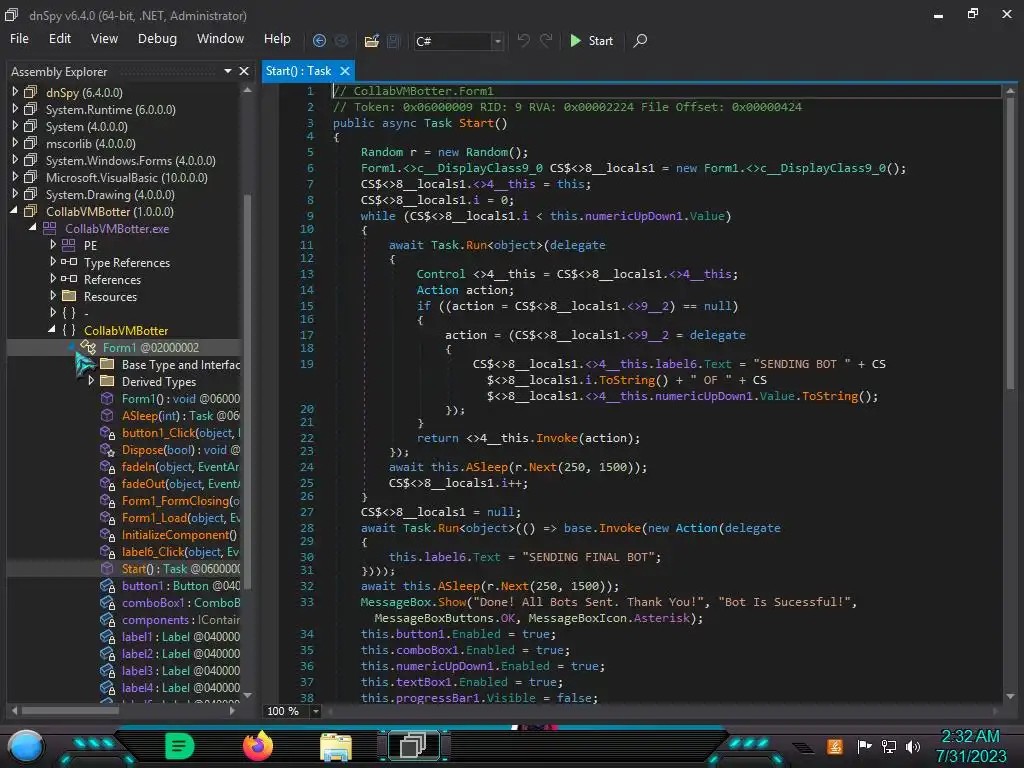Click the Form1_Load method icon
This screenshot has height=768, width=1024.
[107, 517]
